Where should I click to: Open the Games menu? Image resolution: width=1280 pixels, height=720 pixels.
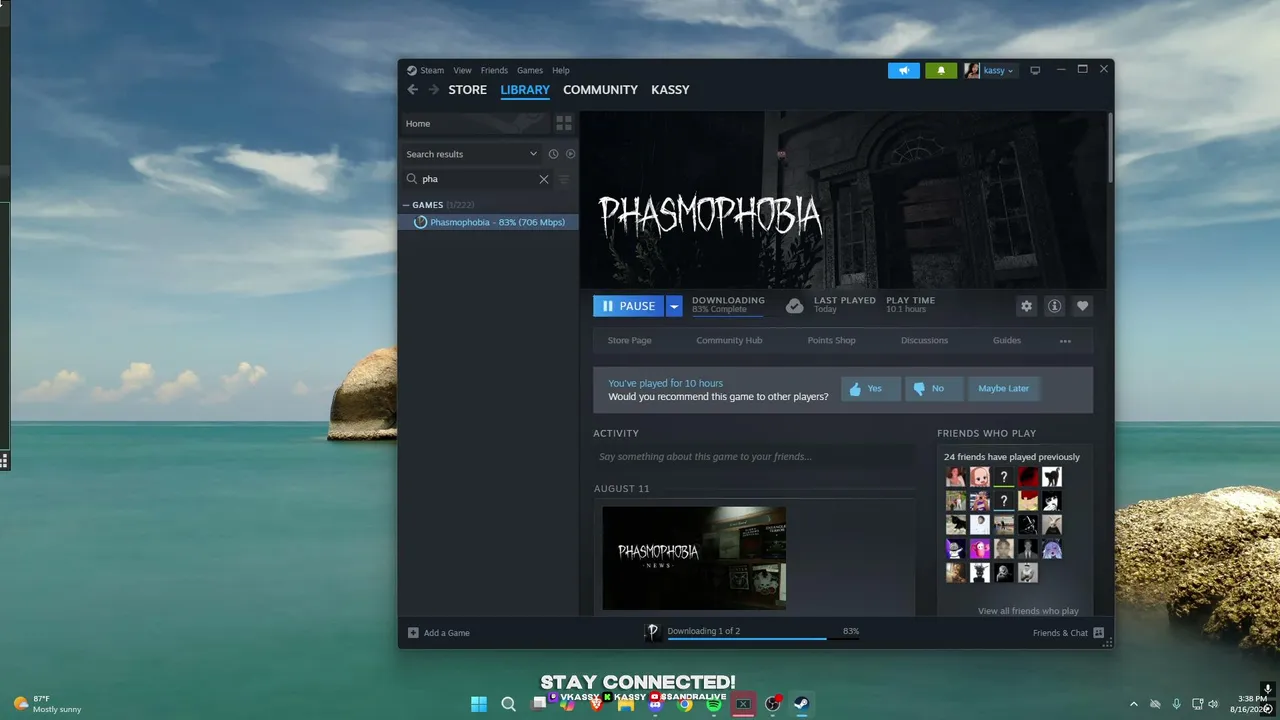click(x=530, y=70)
